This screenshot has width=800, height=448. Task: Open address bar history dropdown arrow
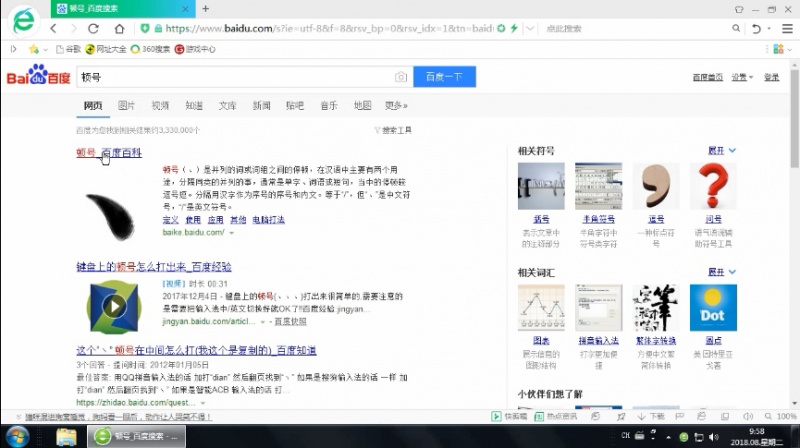530,29
